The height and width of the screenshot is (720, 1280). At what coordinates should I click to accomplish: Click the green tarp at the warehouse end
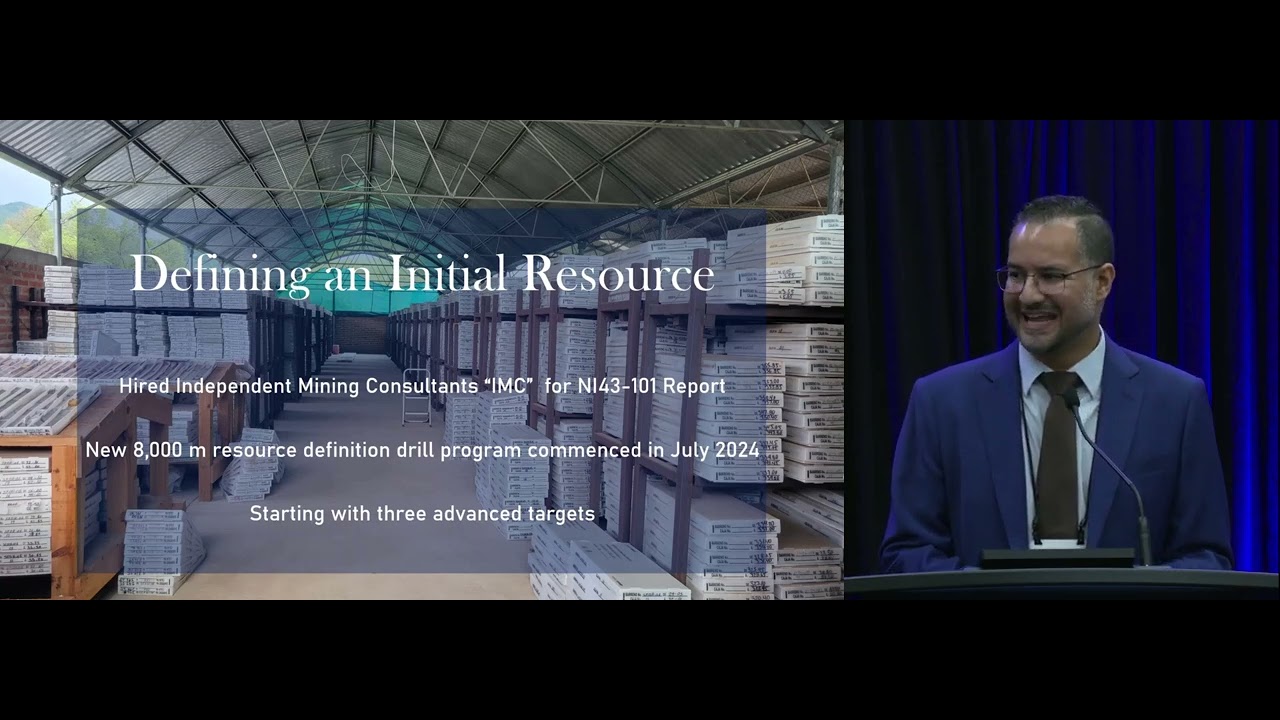tap(370, 290)
